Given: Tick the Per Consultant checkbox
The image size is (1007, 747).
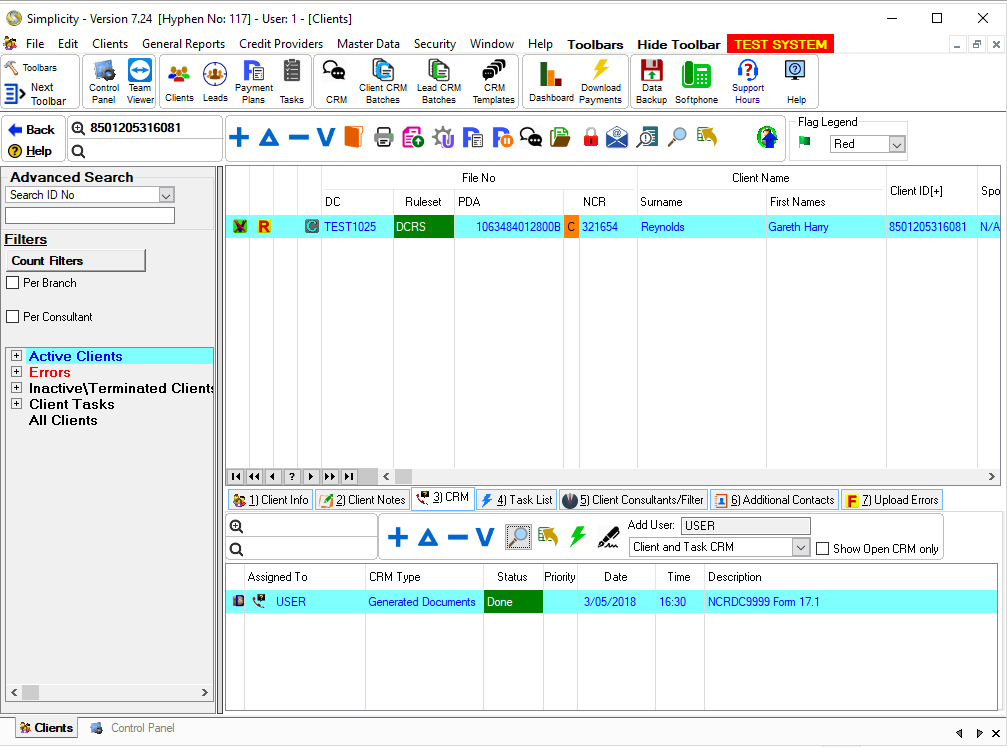Looking at the screenshot, I should coord(13,317).
